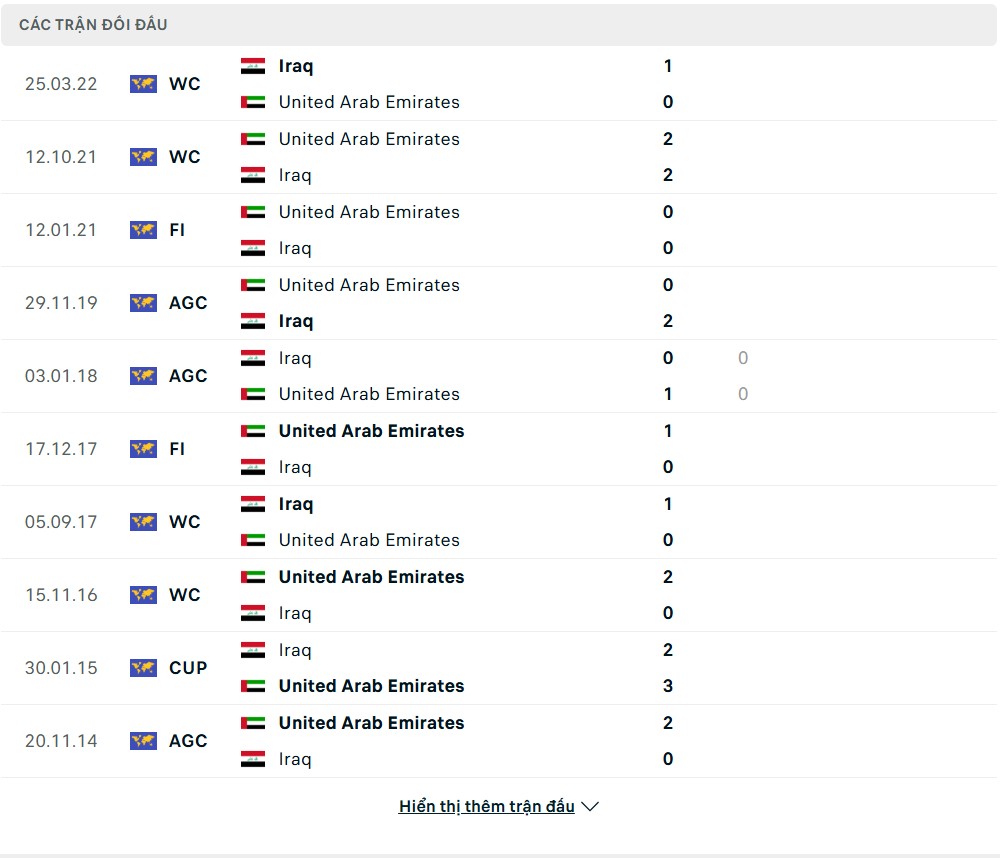Viewport: 1000px width, 858px height.
Task: Click the WC label on 05.09.17 match
Action: click(185, 522)
